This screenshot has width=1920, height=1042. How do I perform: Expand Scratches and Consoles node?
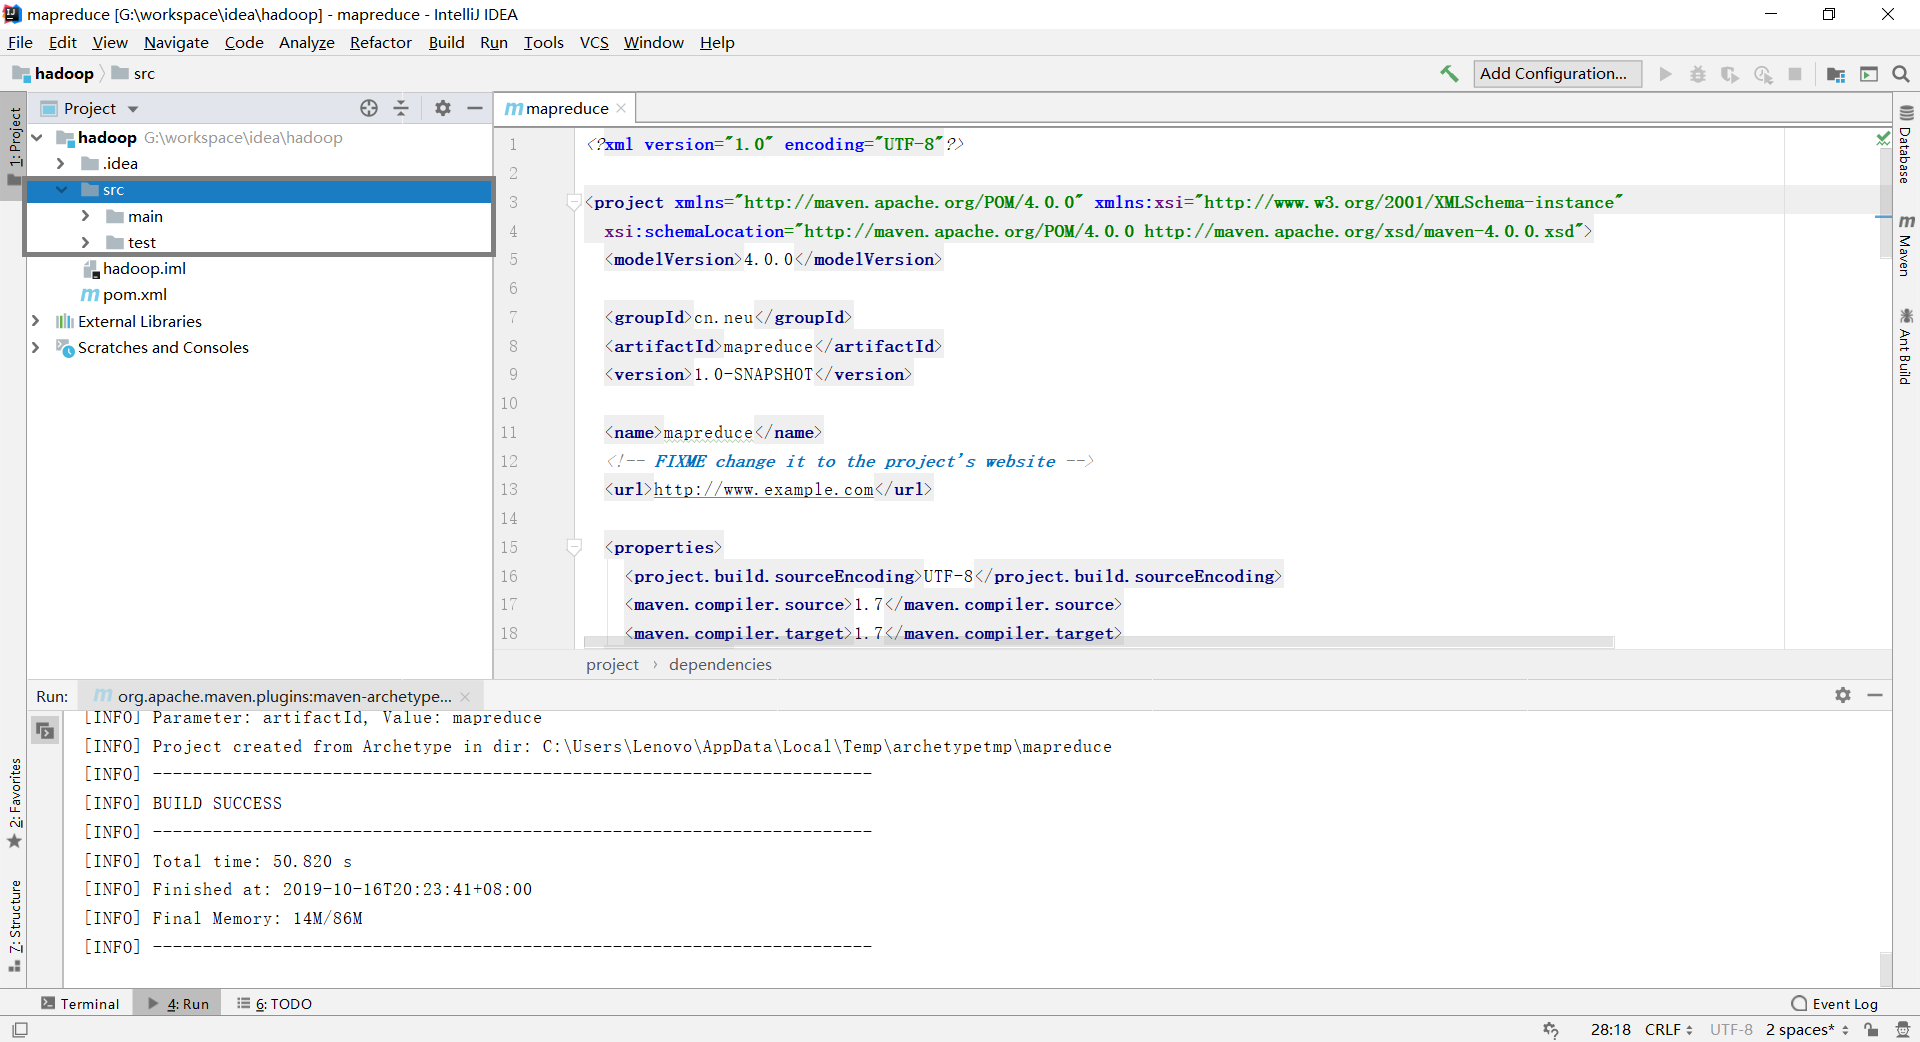[36, 347]
